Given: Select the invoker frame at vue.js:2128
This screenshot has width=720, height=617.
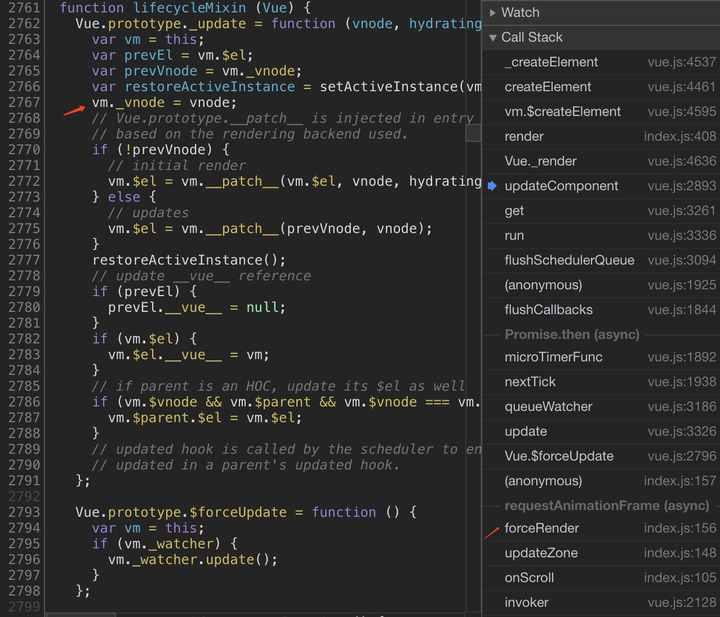Looking at the screenshot, I should (601, 602).
